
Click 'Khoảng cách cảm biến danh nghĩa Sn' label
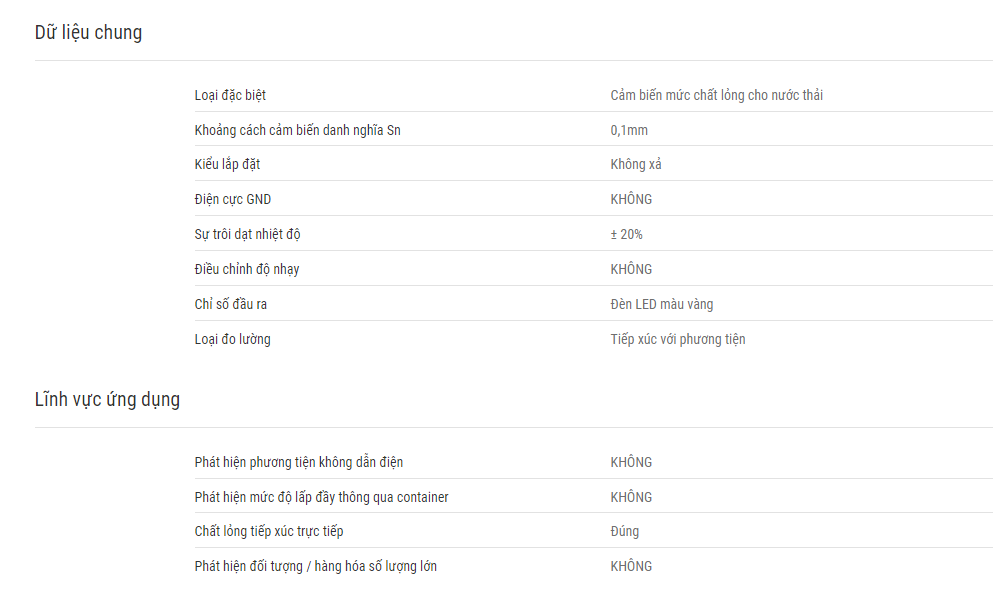297,130
